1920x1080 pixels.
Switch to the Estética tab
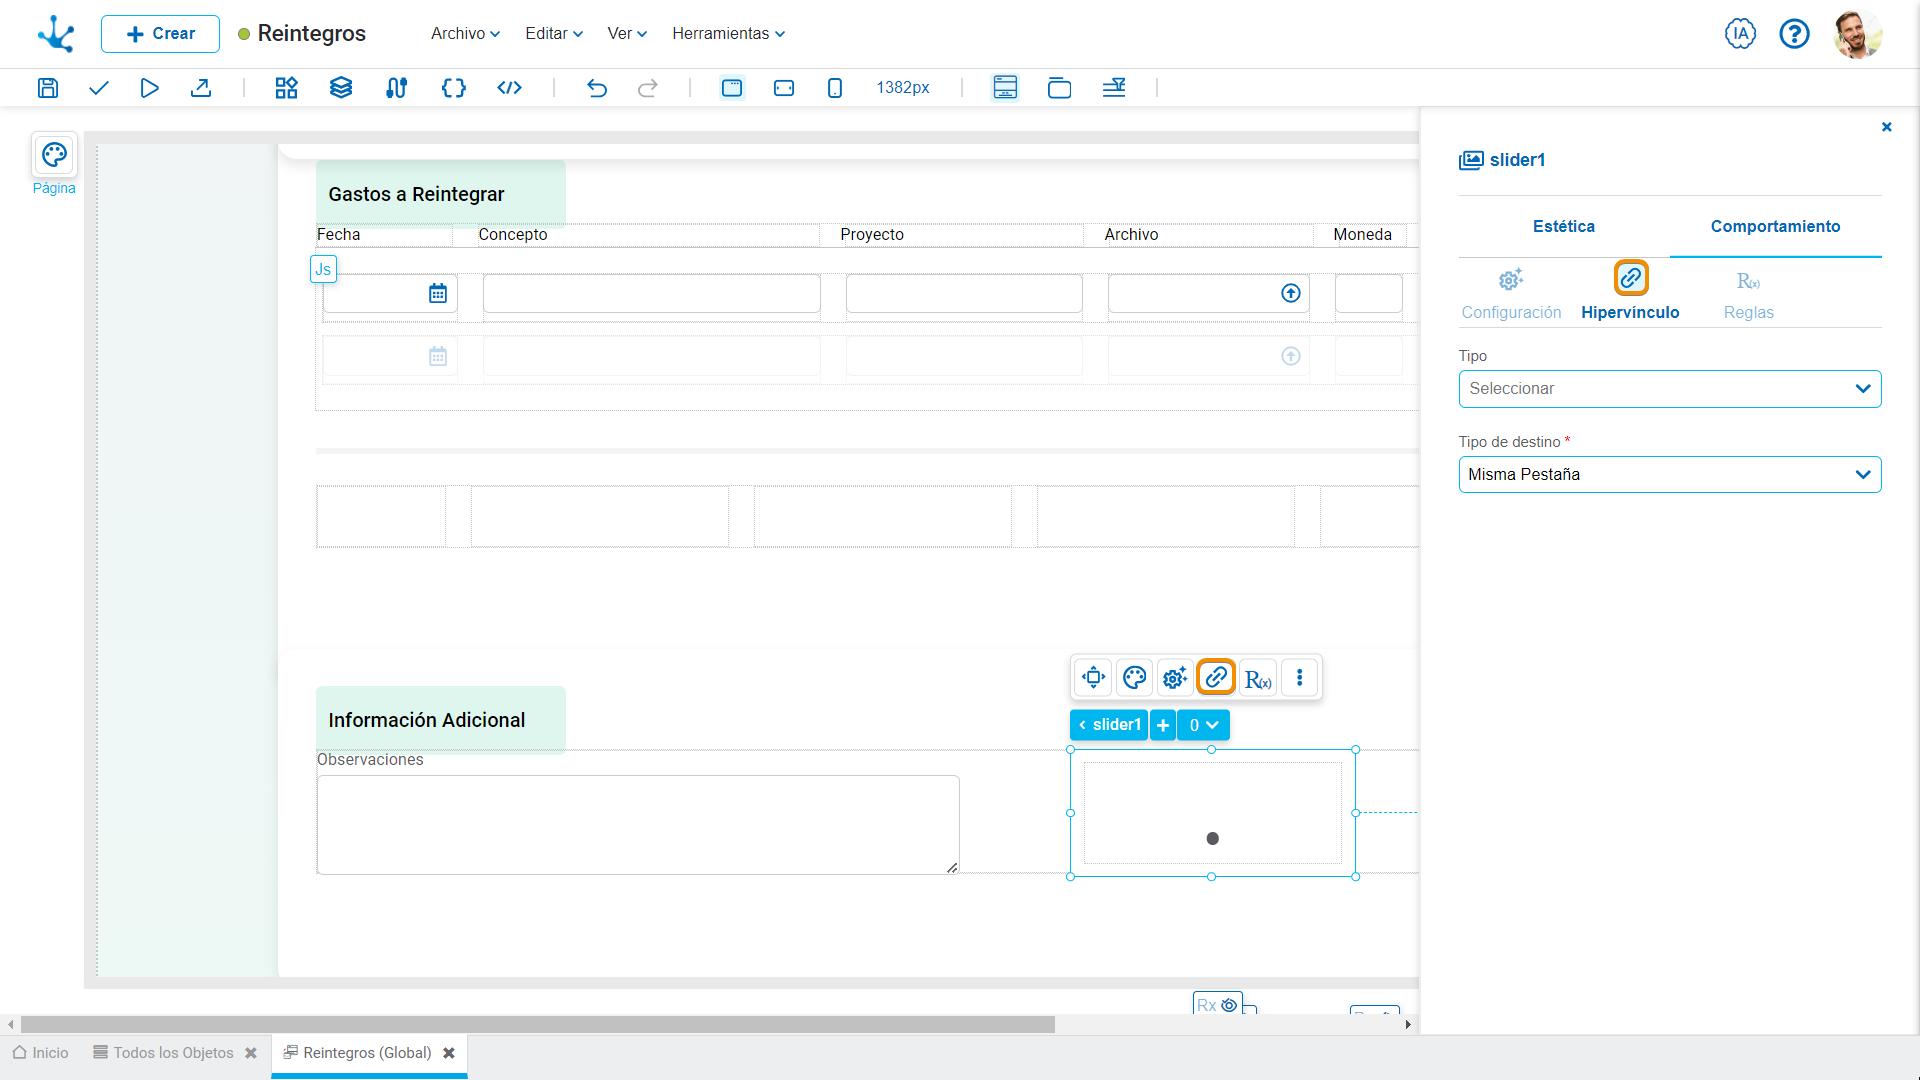pos(1564,227)
